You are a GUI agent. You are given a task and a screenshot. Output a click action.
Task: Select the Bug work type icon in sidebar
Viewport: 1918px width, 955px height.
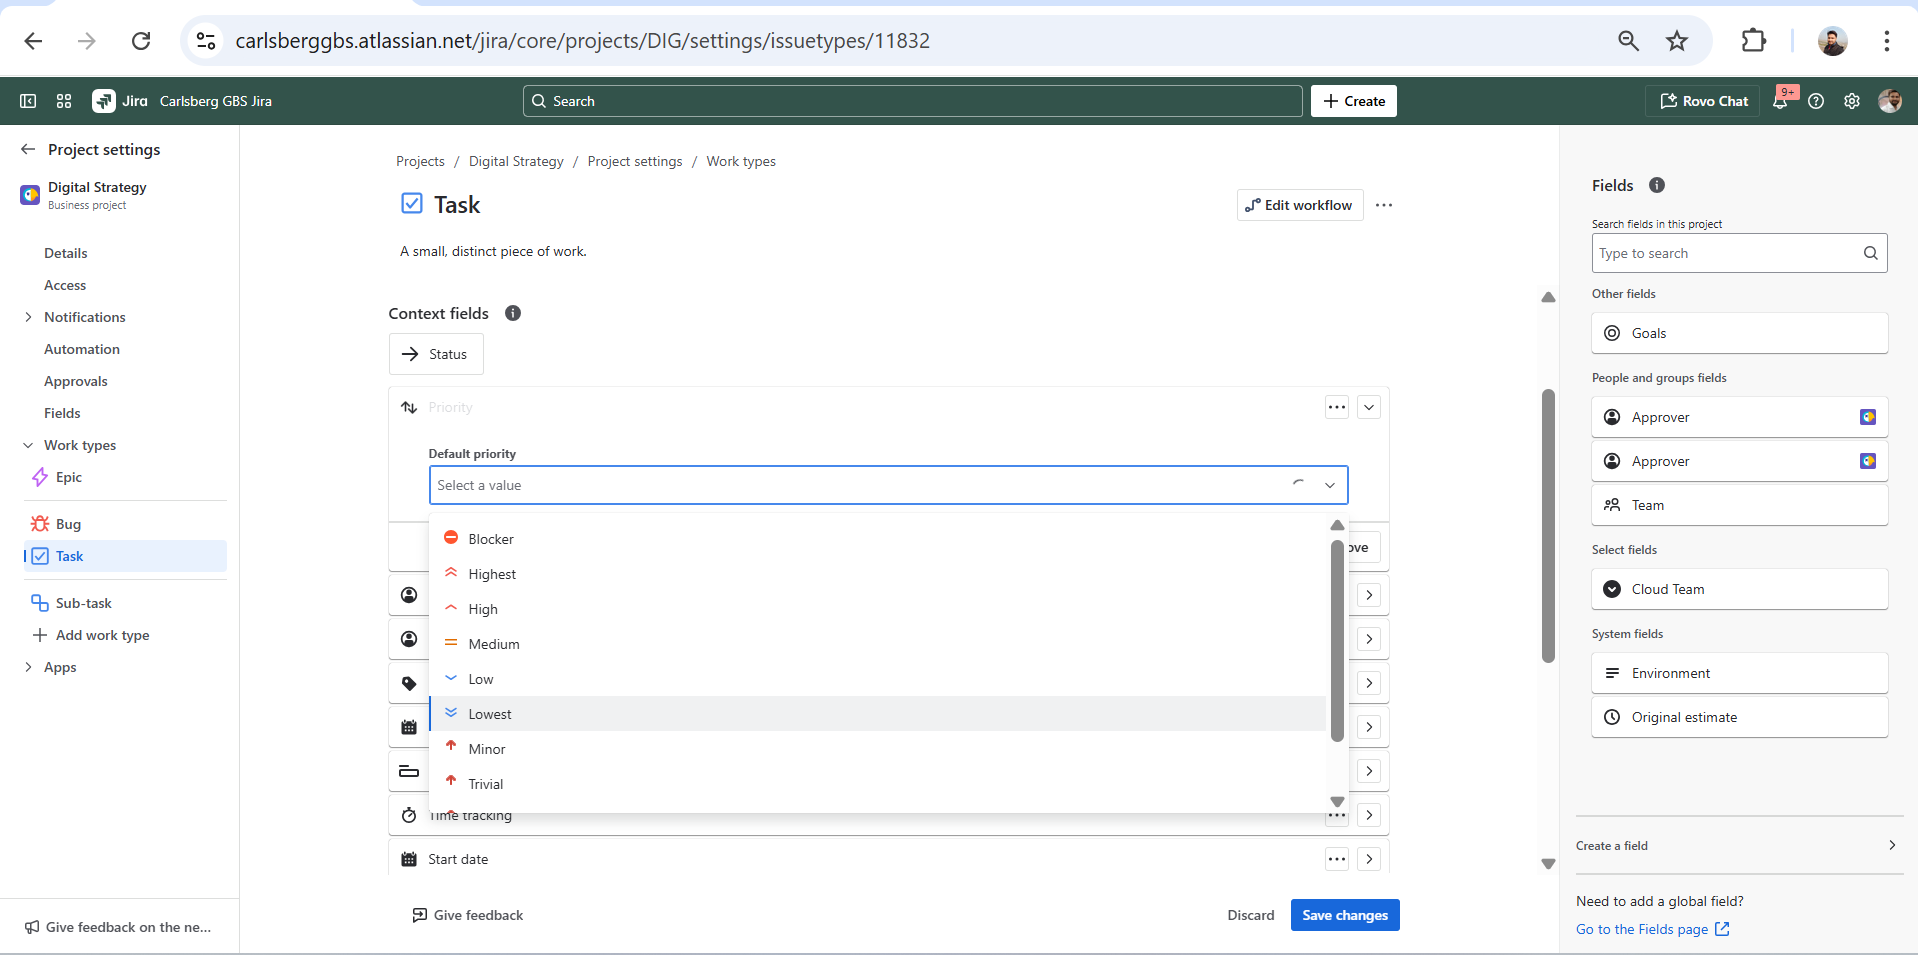pos(38,523)
